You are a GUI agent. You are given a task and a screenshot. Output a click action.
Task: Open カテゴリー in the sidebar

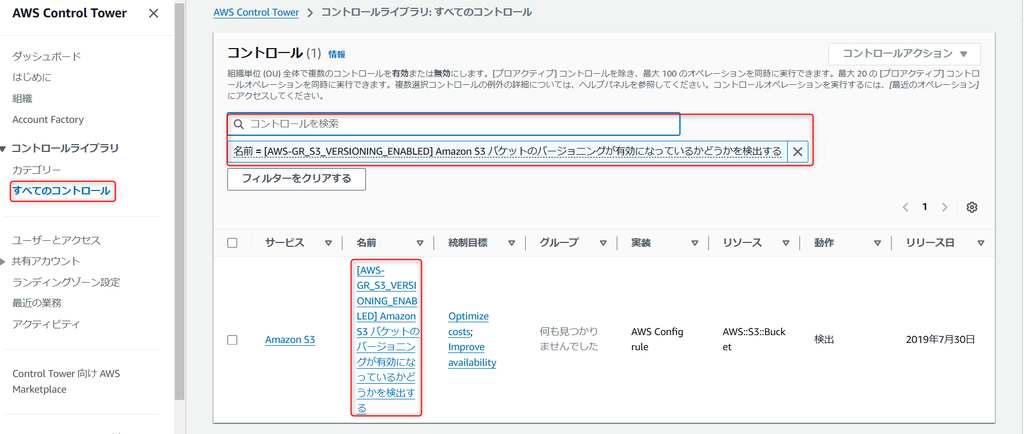coord(37,170)
